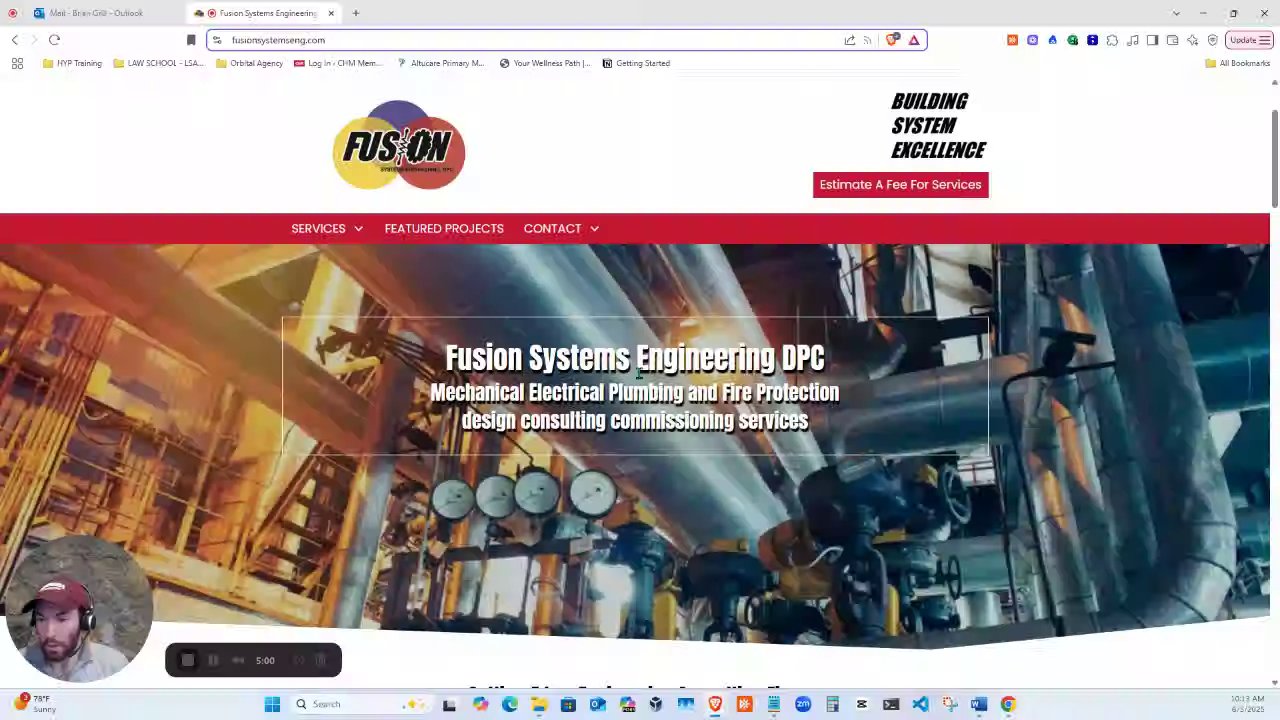Click the Fusion logo on website
The image size is (1280, 720).
coord(399,145)
